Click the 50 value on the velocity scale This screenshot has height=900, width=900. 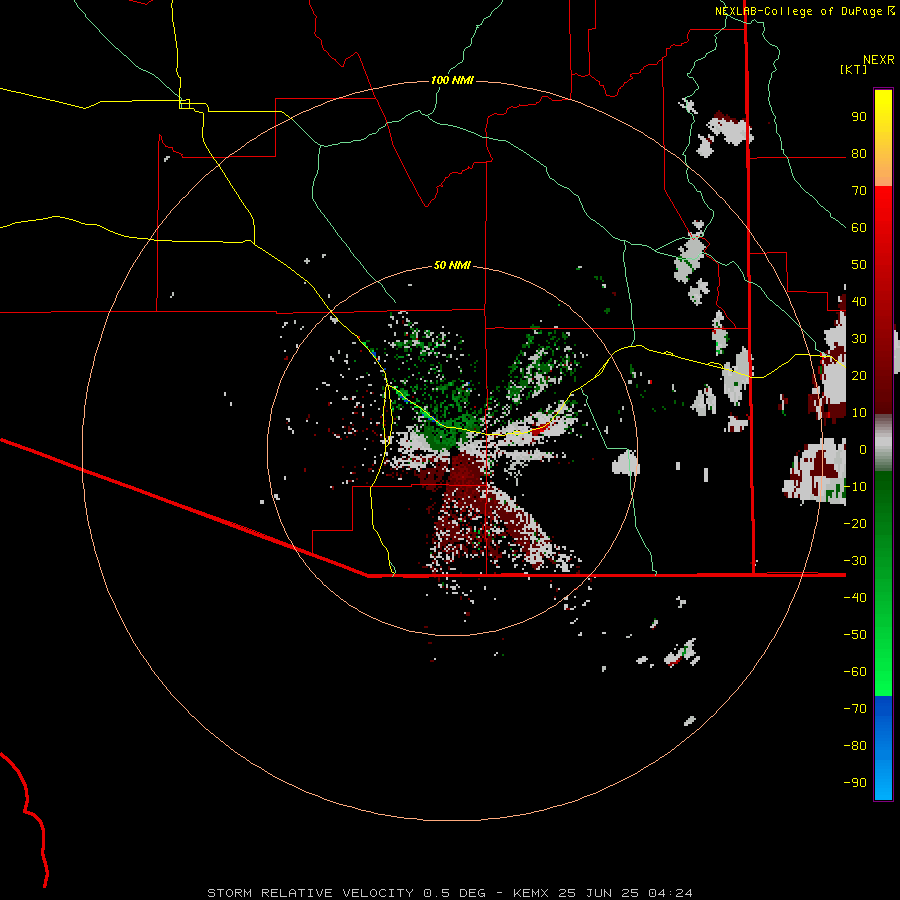pyautogui.click(x=859, y=265)
